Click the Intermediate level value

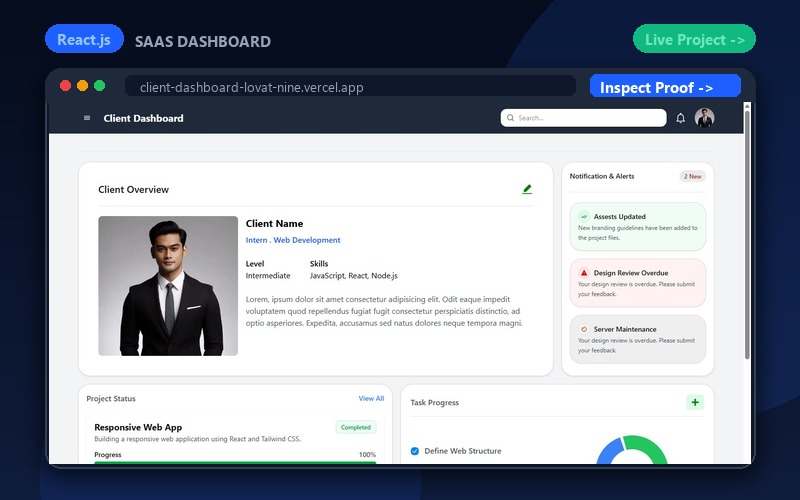pos(268,276)
